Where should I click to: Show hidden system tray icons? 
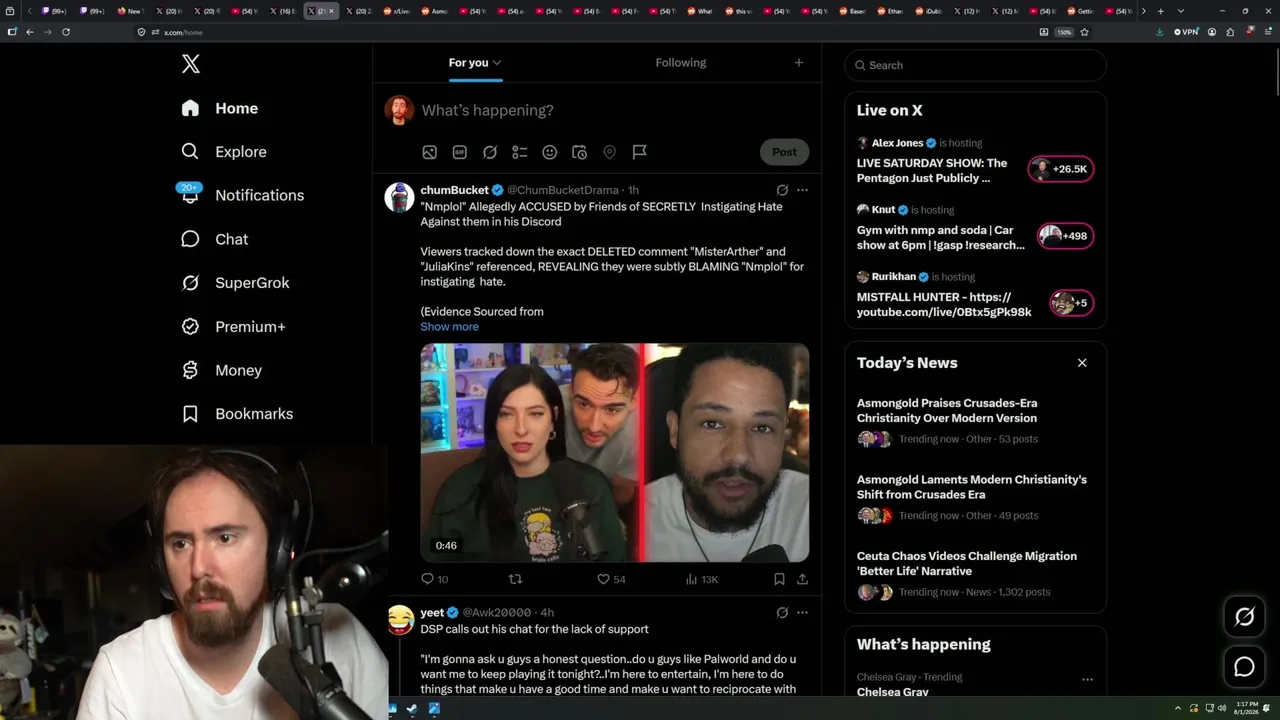coord(1176,709)
